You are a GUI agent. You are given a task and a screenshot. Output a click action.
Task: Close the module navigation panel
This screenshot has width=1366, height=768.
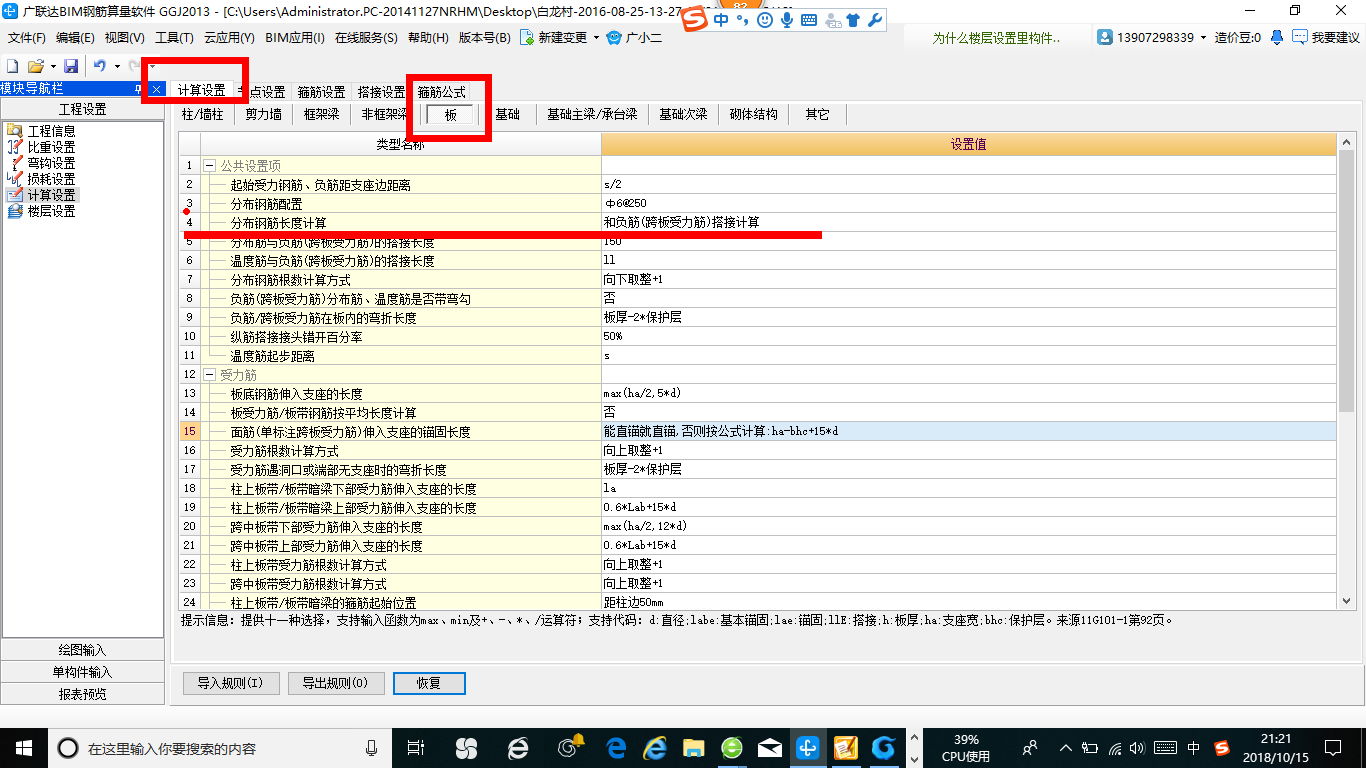[x=157, y=89]
